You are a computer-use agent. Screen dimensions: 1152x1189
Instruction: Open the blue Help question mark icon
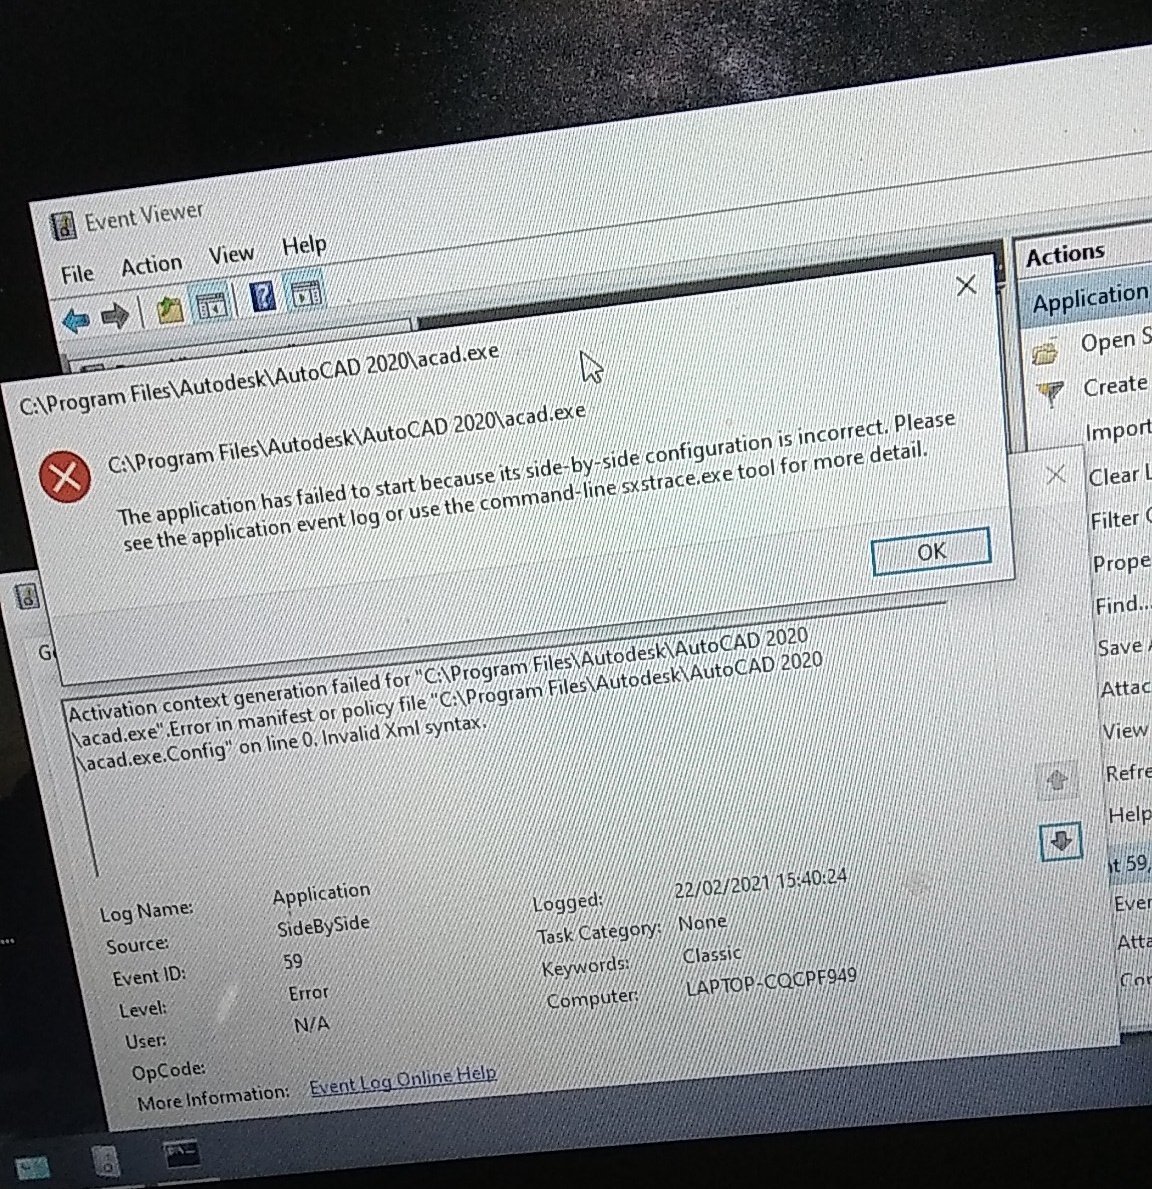pos(262,296)
